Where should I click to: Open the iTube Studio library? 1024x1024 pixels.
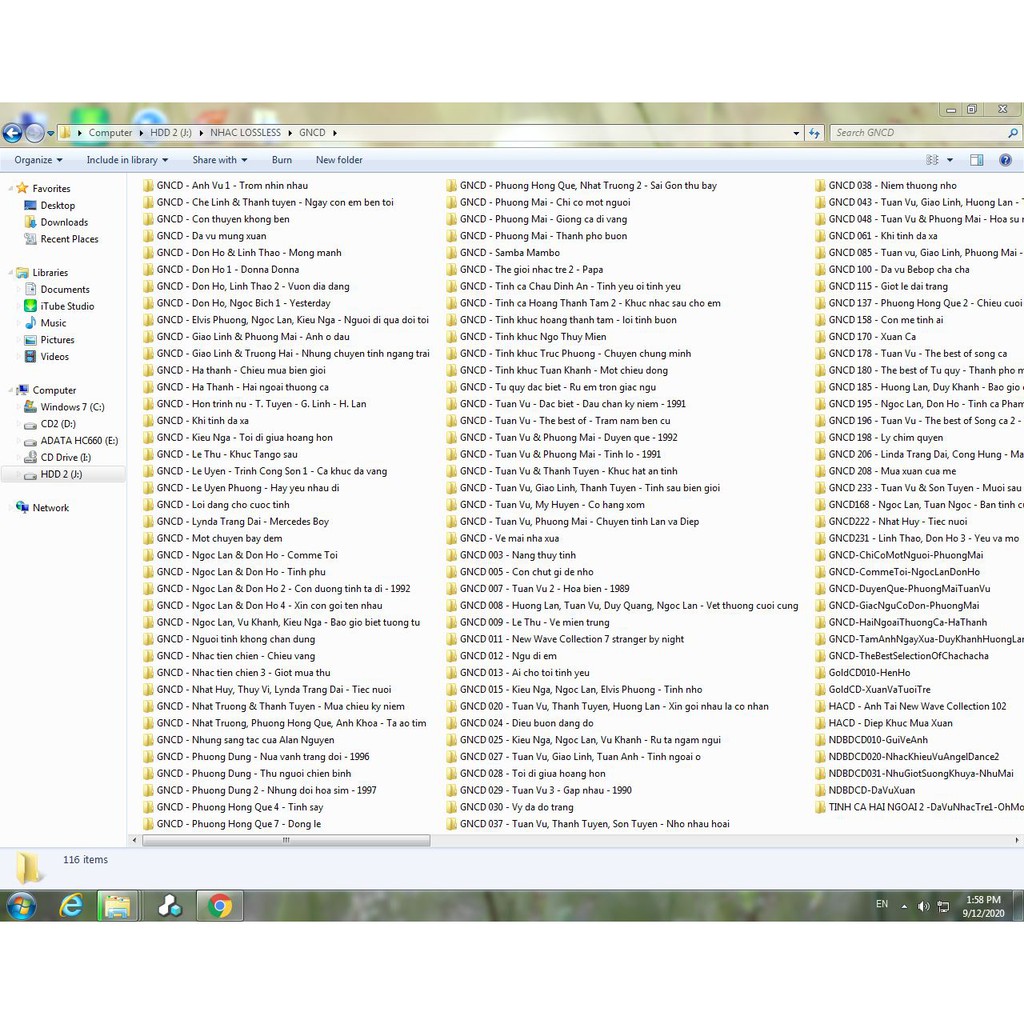(x=67, y=306)
